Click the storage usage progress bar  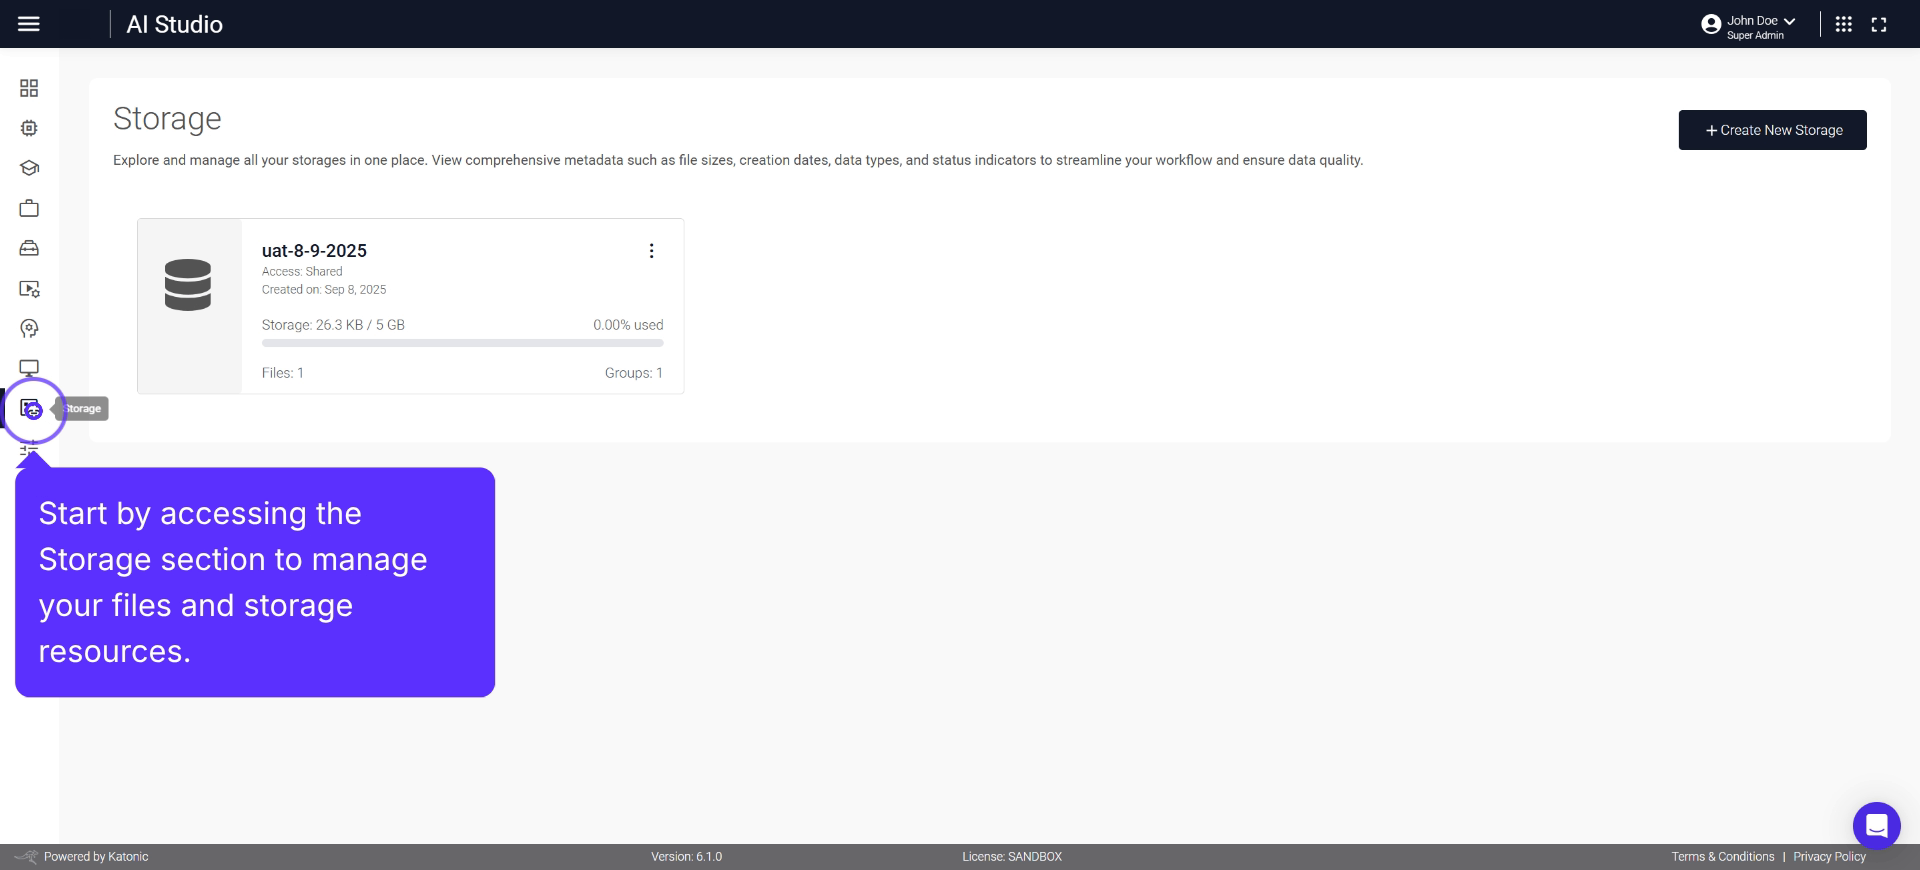pos(462,343)
